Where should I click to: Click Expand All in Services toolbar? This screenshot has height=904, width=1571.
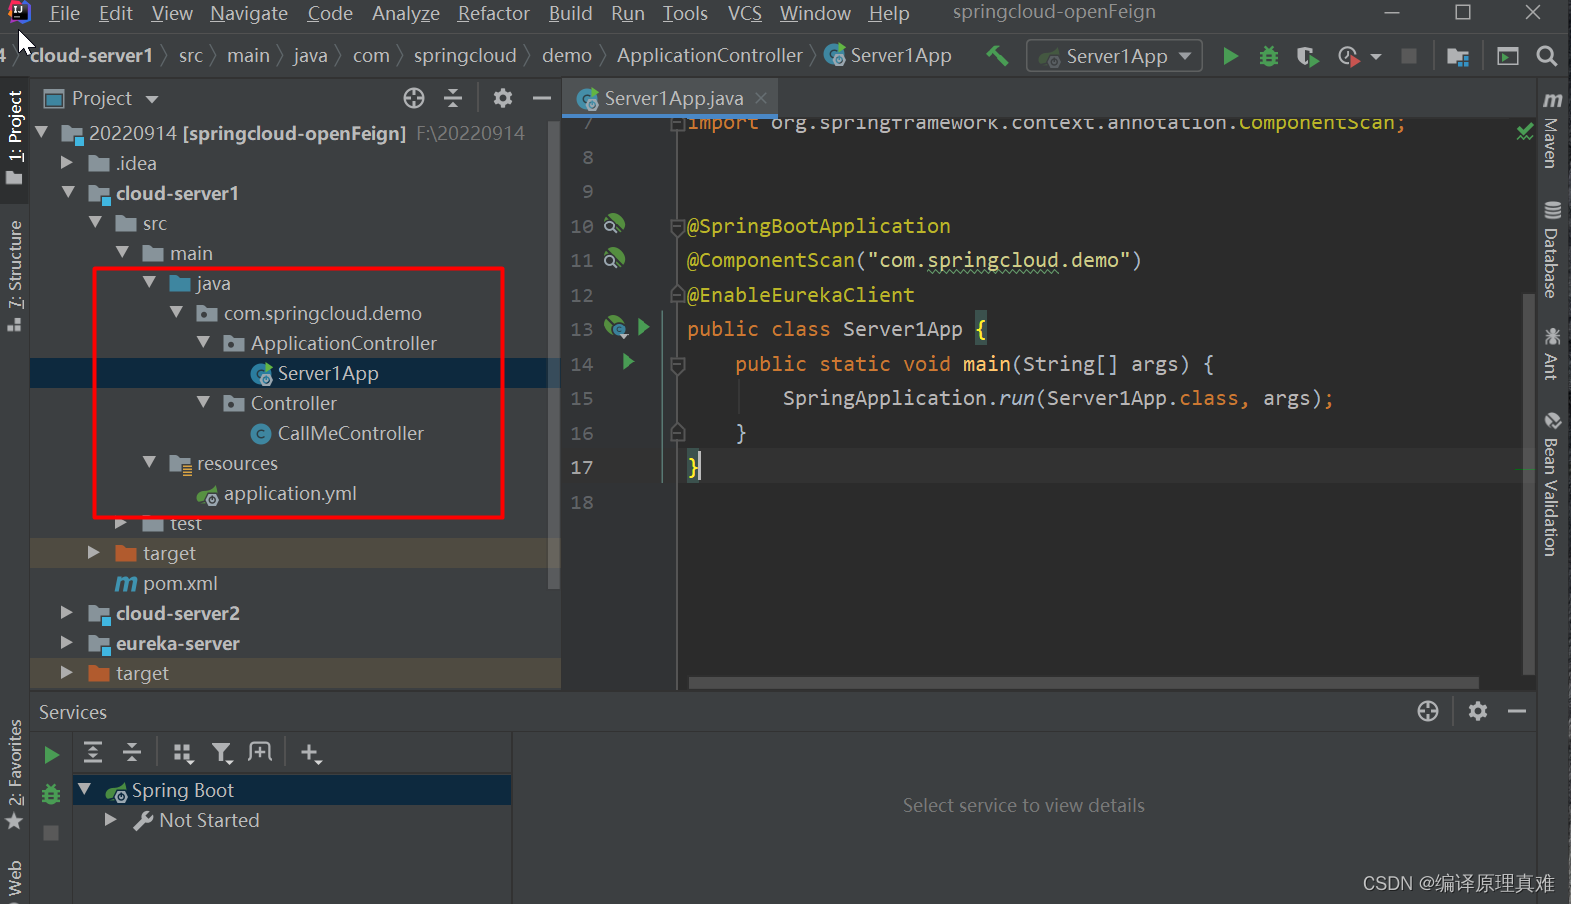(93, 752)
